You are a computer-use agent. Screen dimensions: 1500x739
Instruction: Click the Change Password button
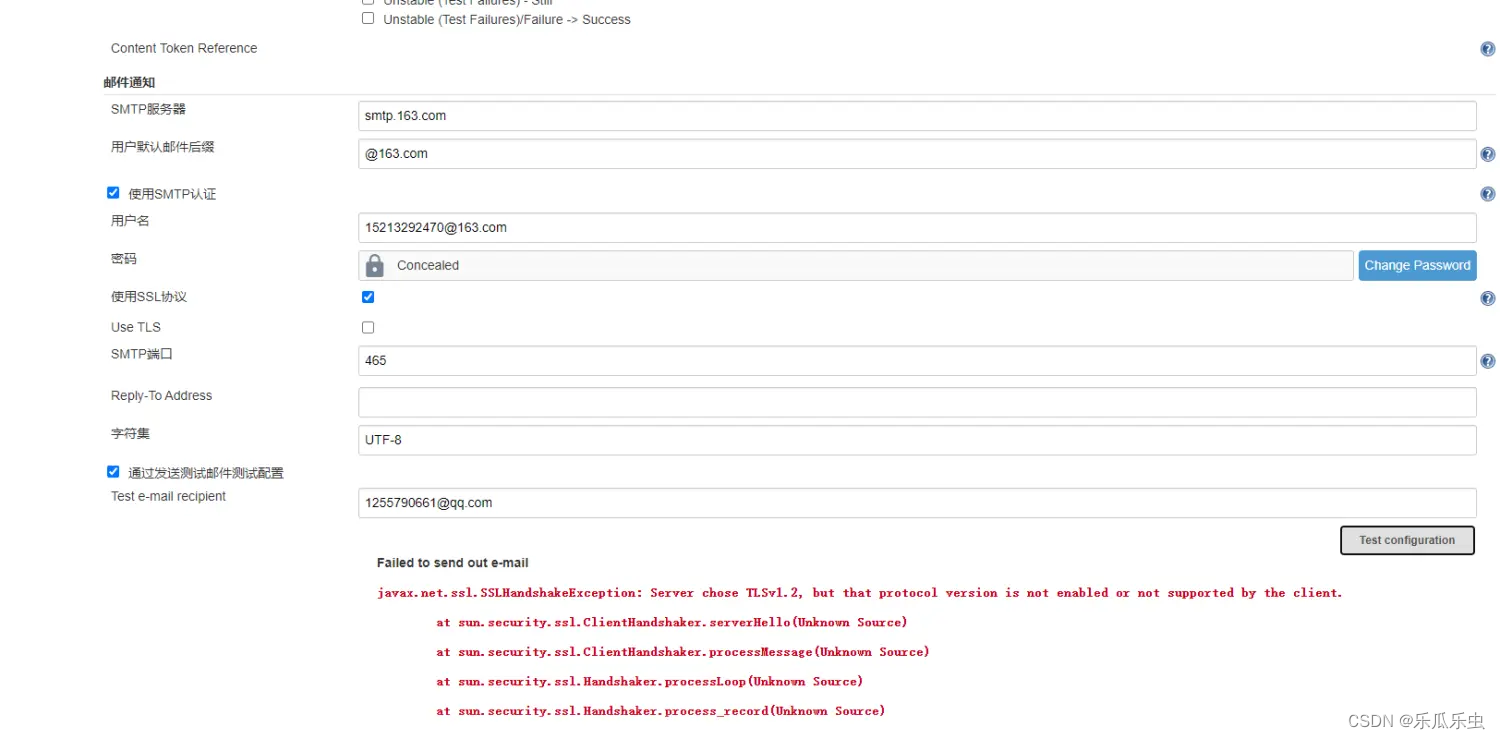[x=1417, y=265]
